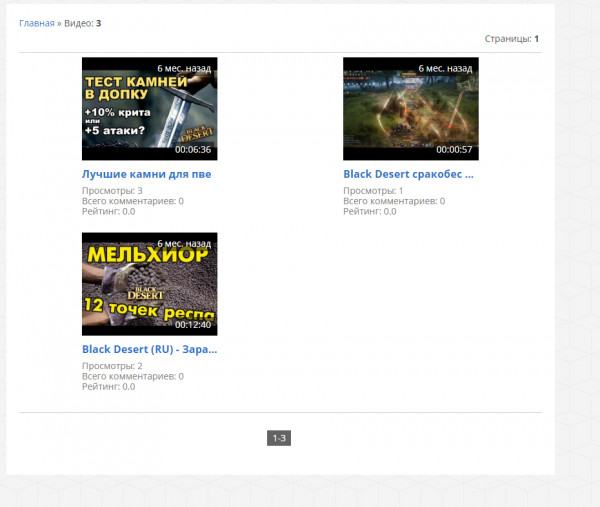Click the 00:00:57 duration label on thumbnail
Screen dimensions: 600x507
(x=454, y=150)
